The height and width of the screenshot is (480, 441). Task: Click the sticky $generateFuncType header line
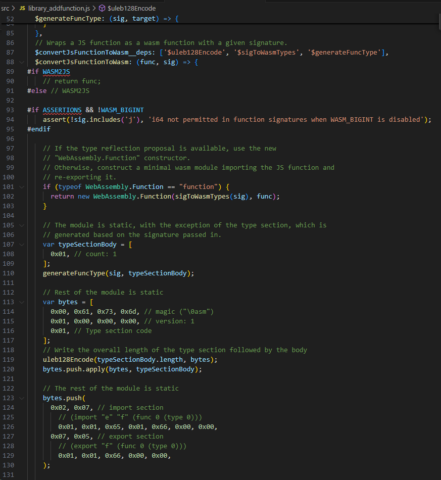[220, 19]
